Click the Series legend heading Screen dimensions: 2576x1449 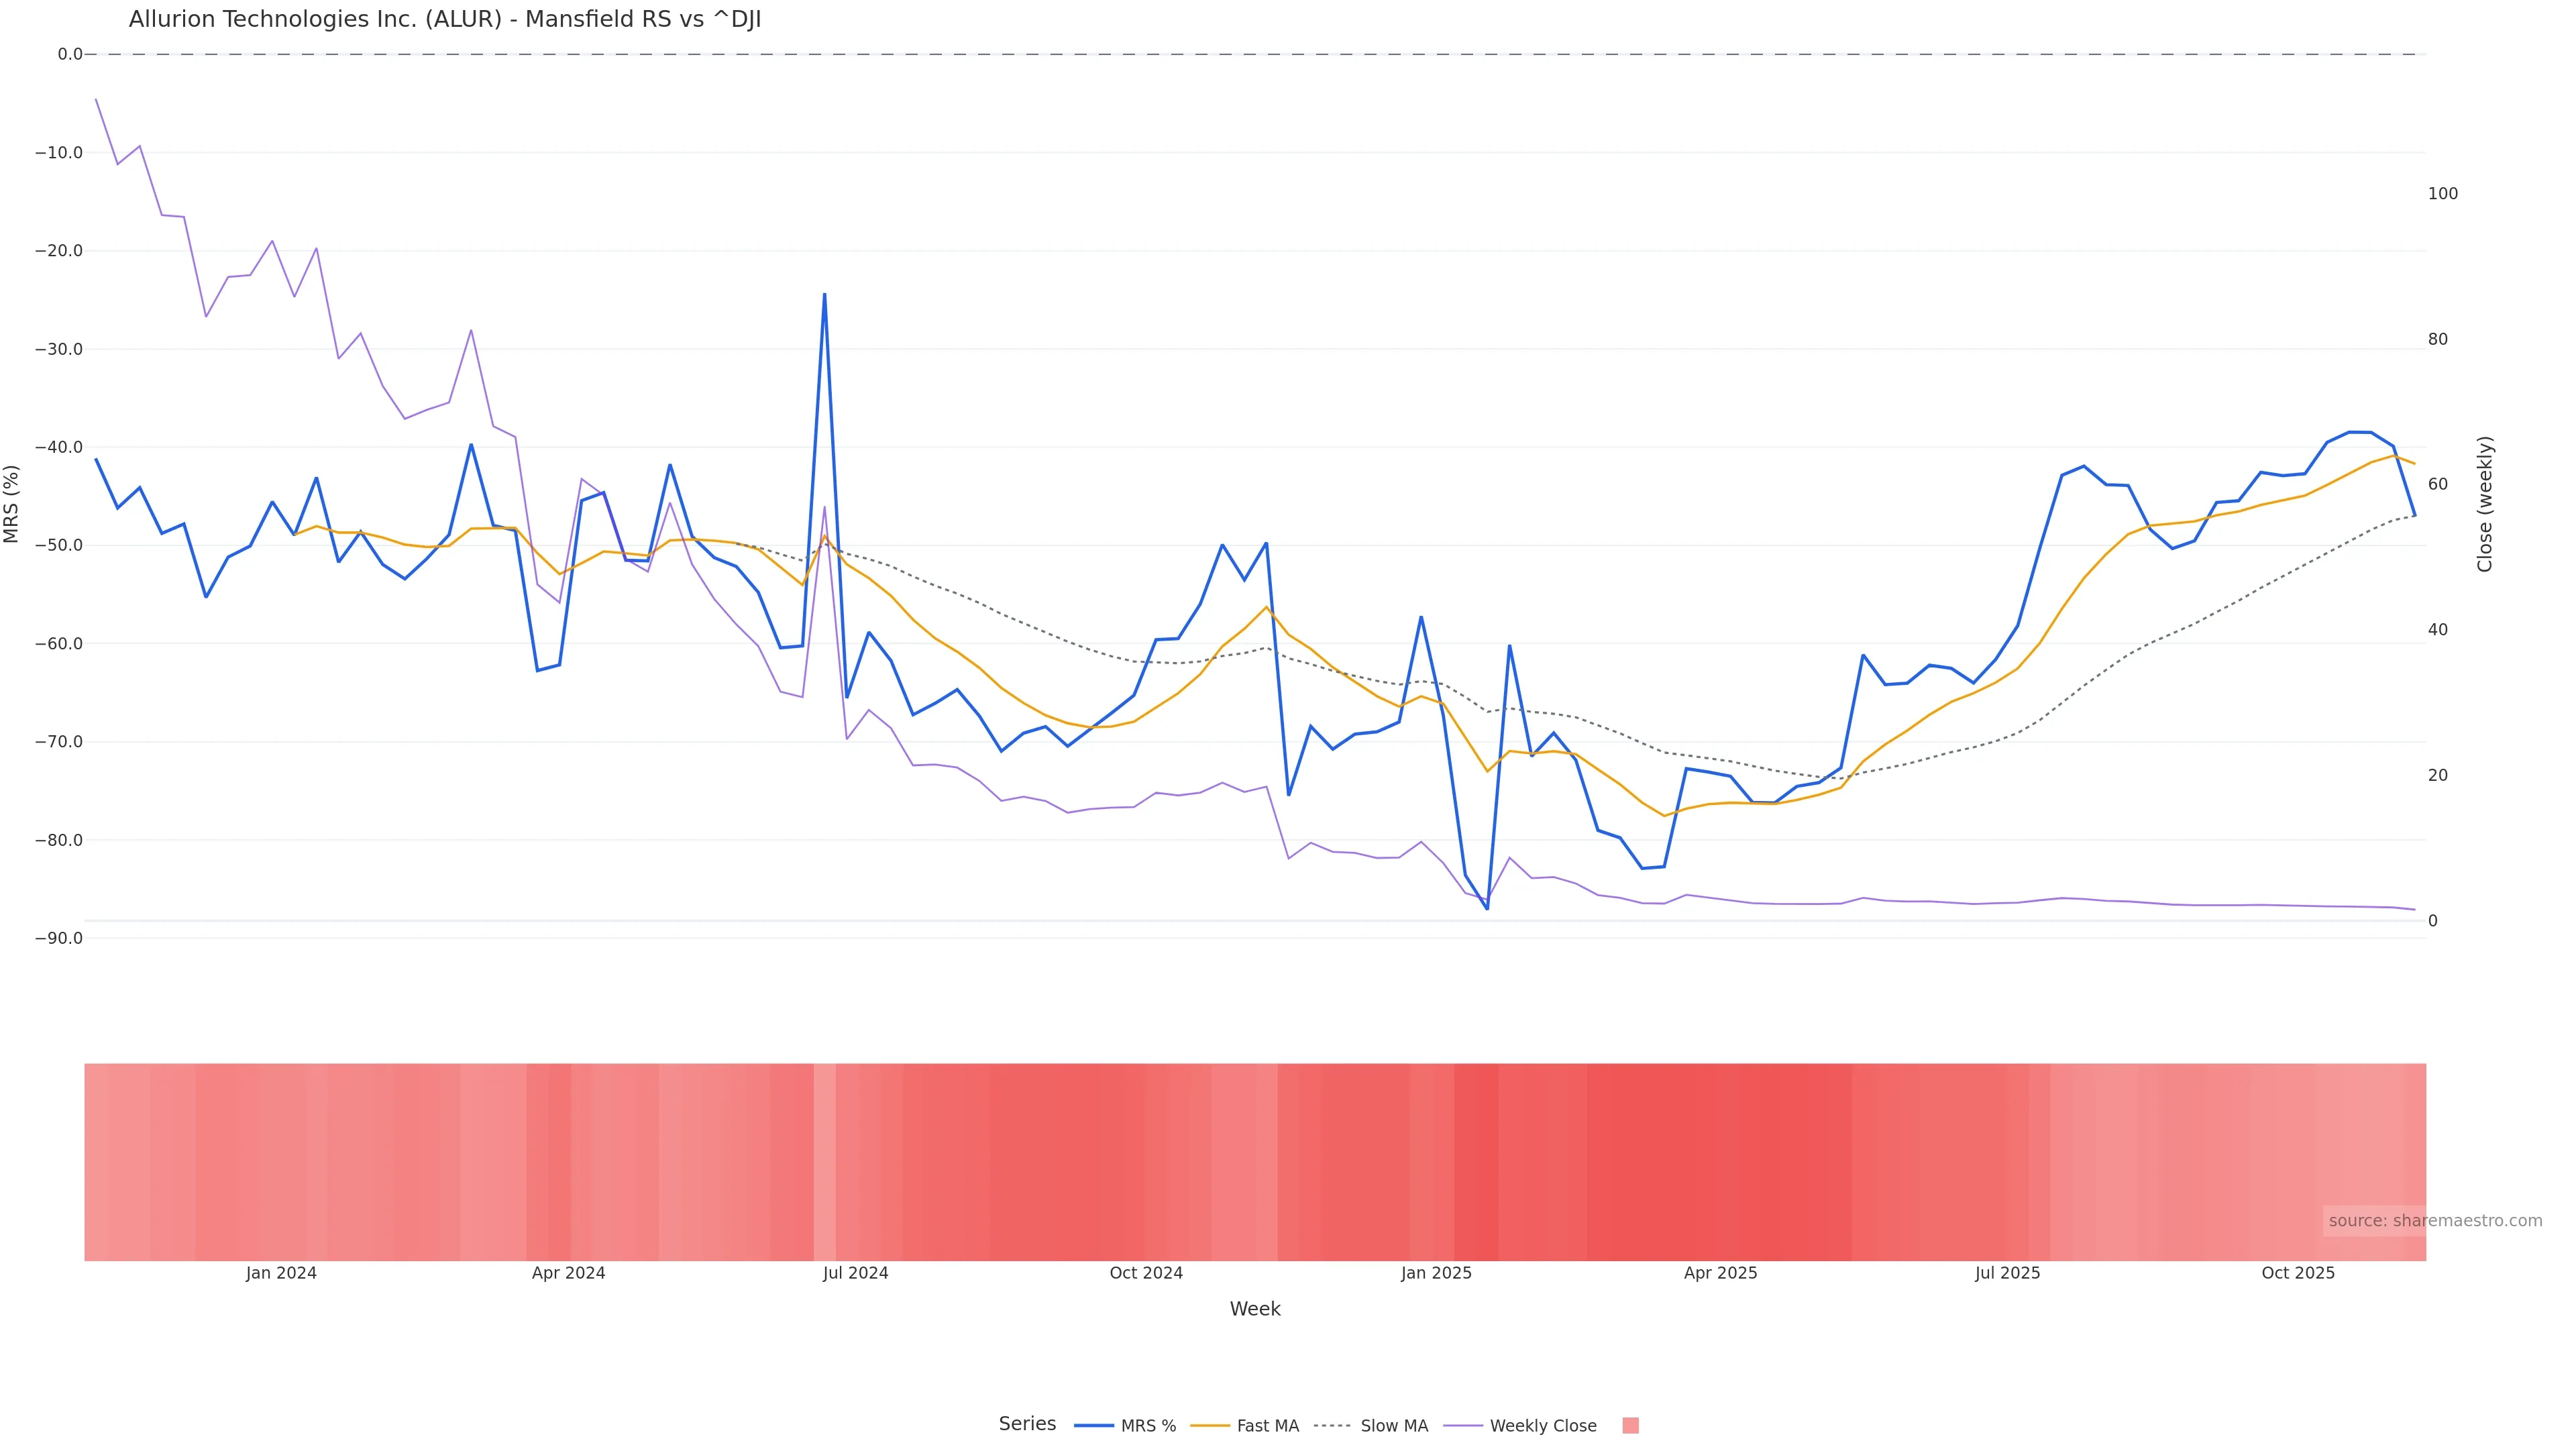[x=1027, y=1424]
